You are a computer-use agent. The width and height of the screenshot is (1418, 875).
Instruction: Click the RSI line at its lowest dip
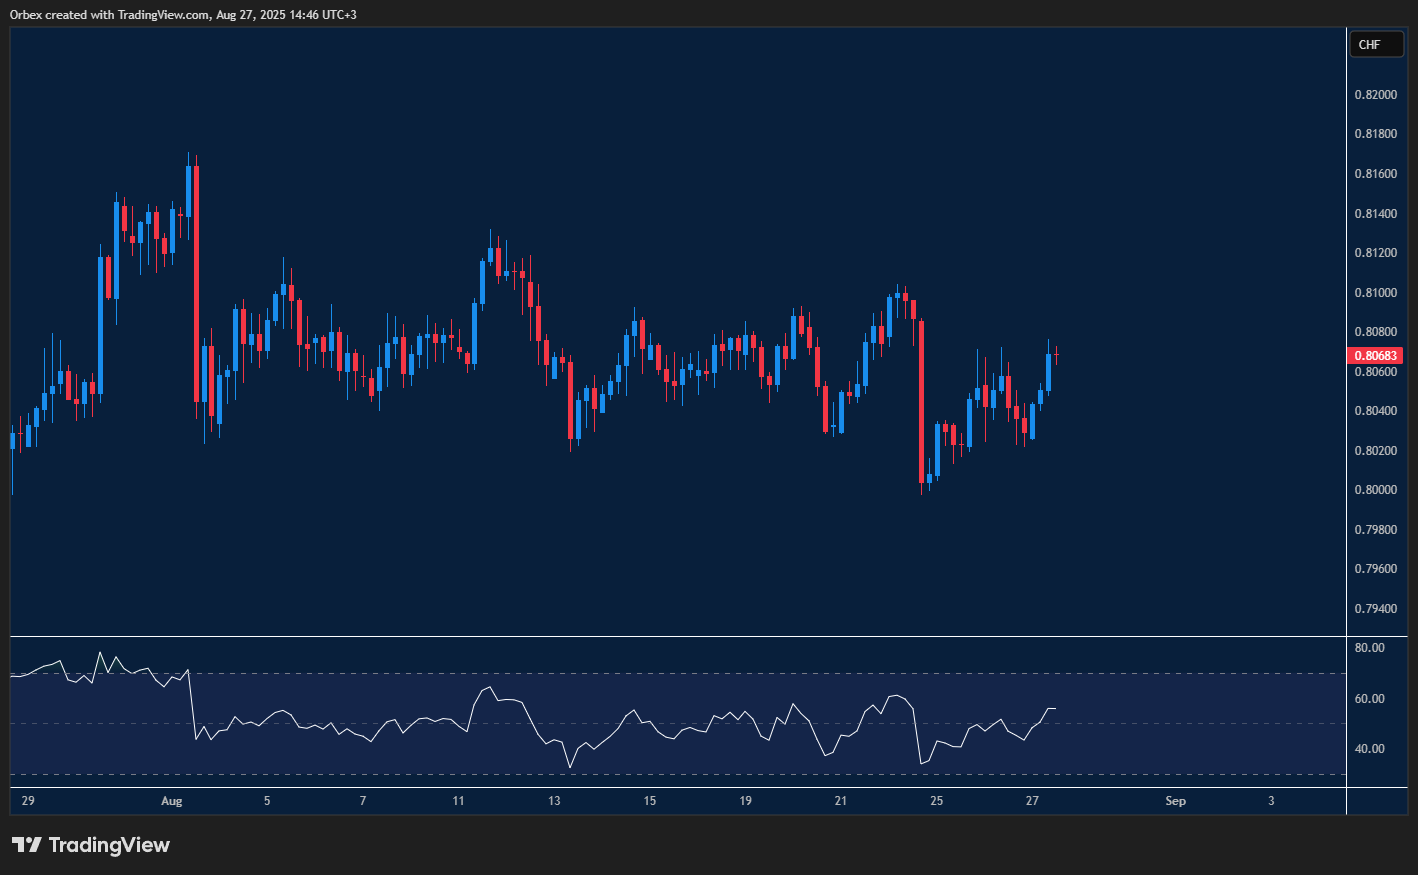[x=572, y=764]
